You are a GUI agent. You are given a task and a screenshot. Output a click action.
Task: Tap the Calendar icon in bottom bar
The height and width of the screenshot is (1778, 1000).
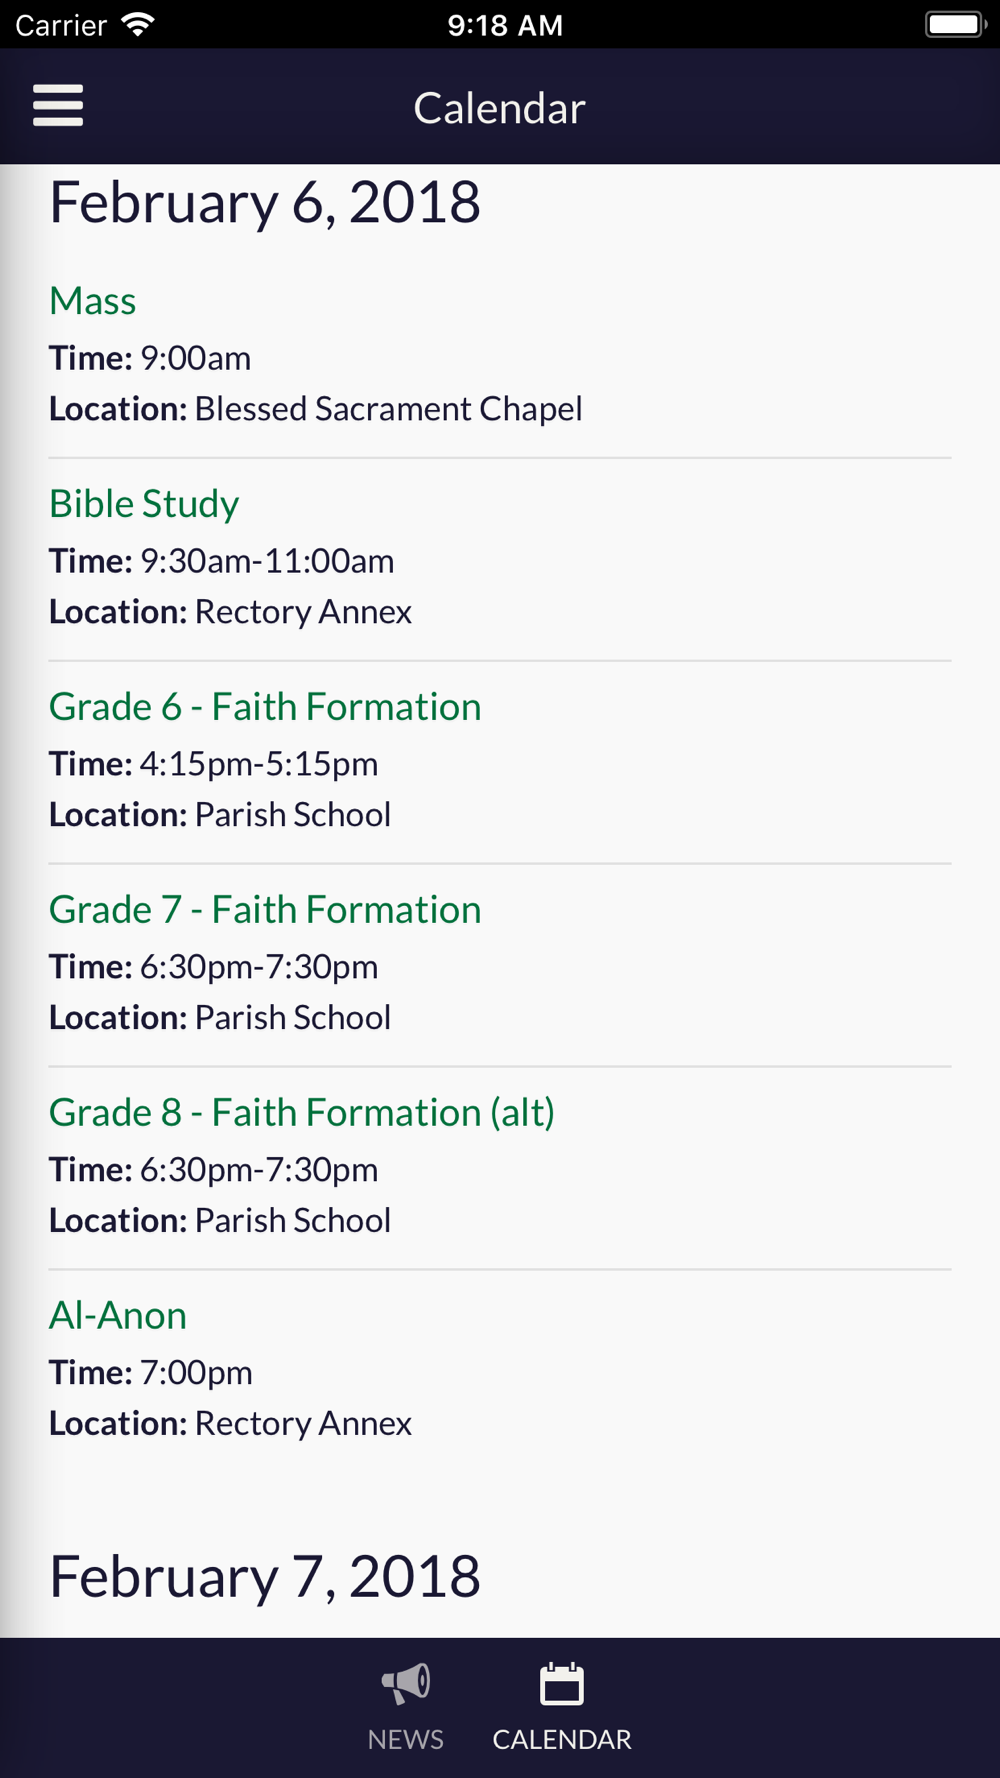tap(562, 1684)
